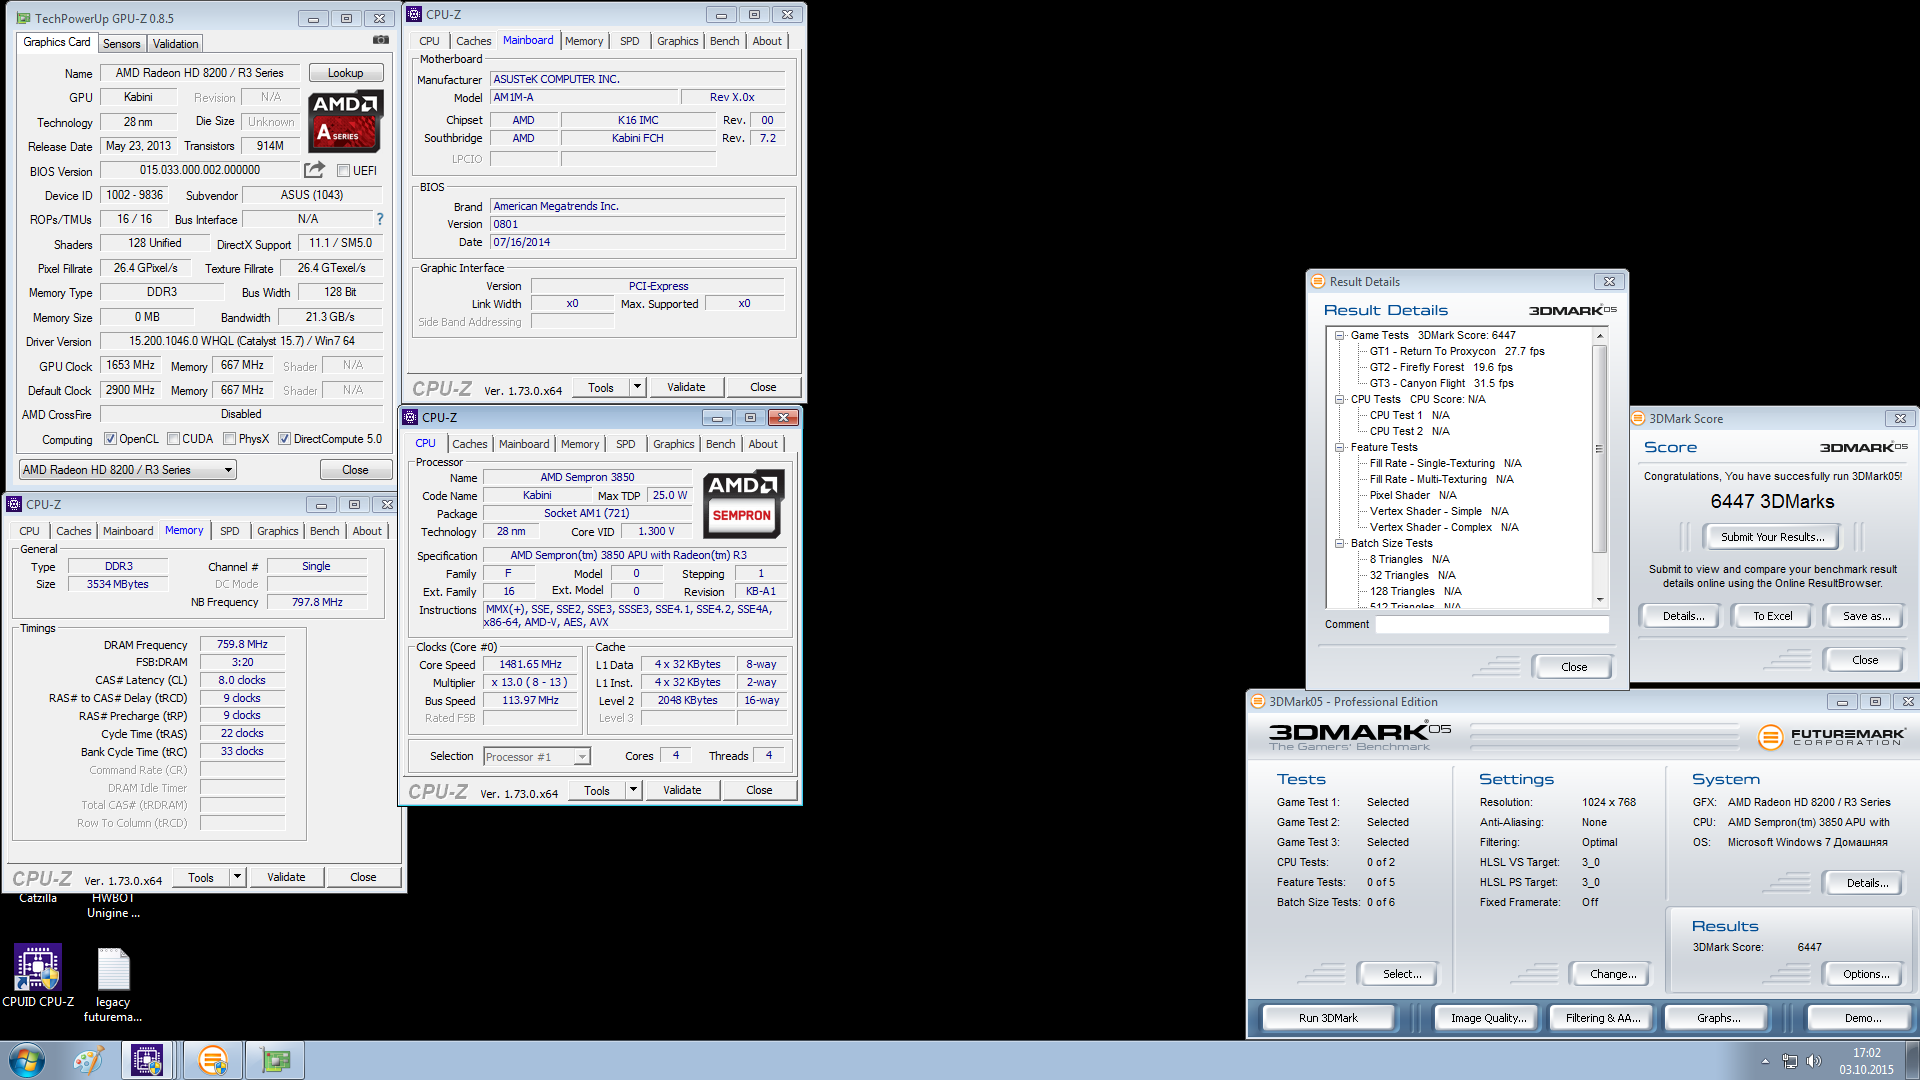Open the GPU selection dropdown in GPU-Z
The image size is (1920, 1080).
click(x=128, y=470)
